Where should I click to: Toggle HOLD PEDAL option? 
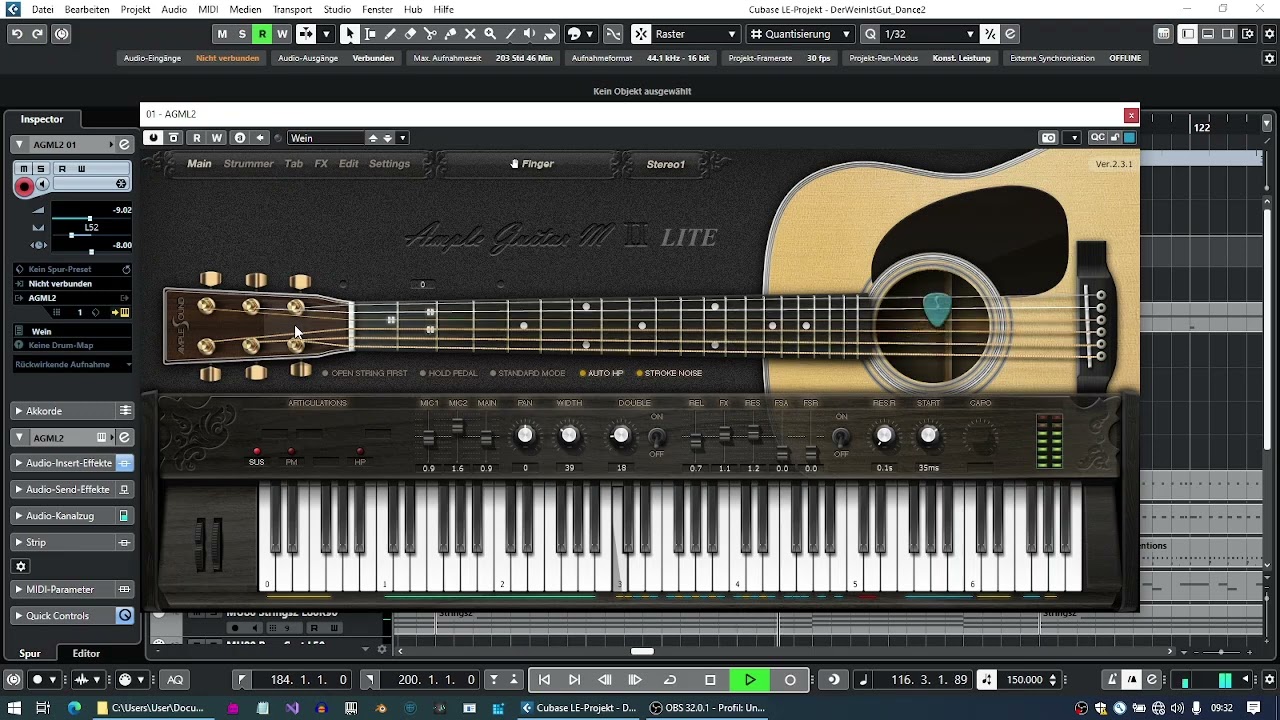449,373
